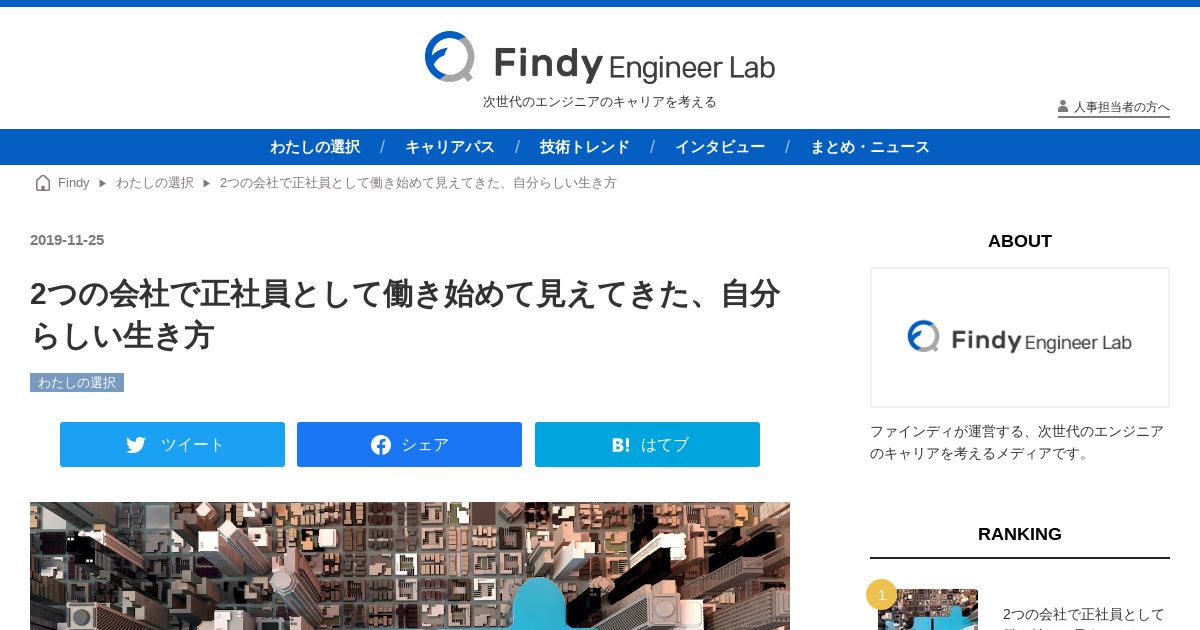Open the first ranking article thumbnail
This screenshot has height=630, width=1200.
(928, 609)
